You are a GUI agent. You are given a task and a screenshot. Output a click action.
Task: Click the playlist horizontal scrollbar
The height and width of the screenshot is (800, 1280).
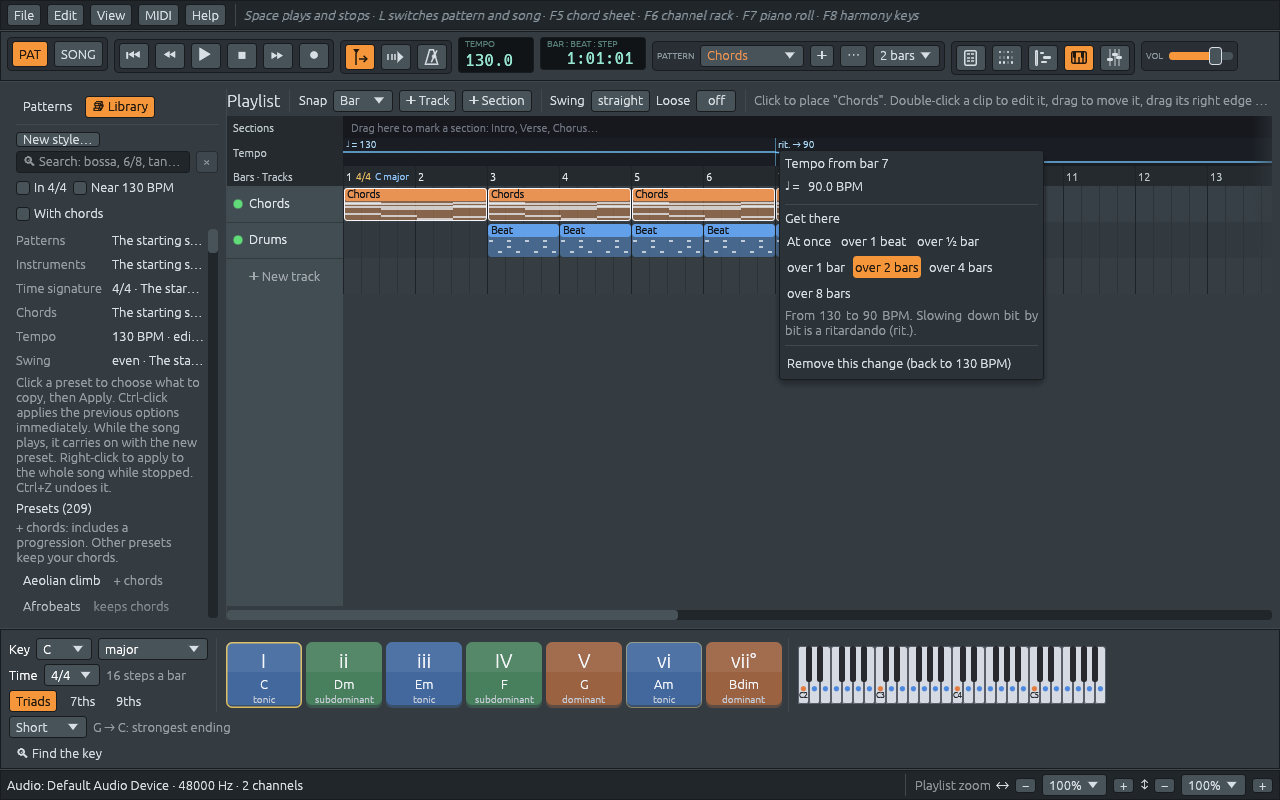pyautogui.click(x=452, y=615)
